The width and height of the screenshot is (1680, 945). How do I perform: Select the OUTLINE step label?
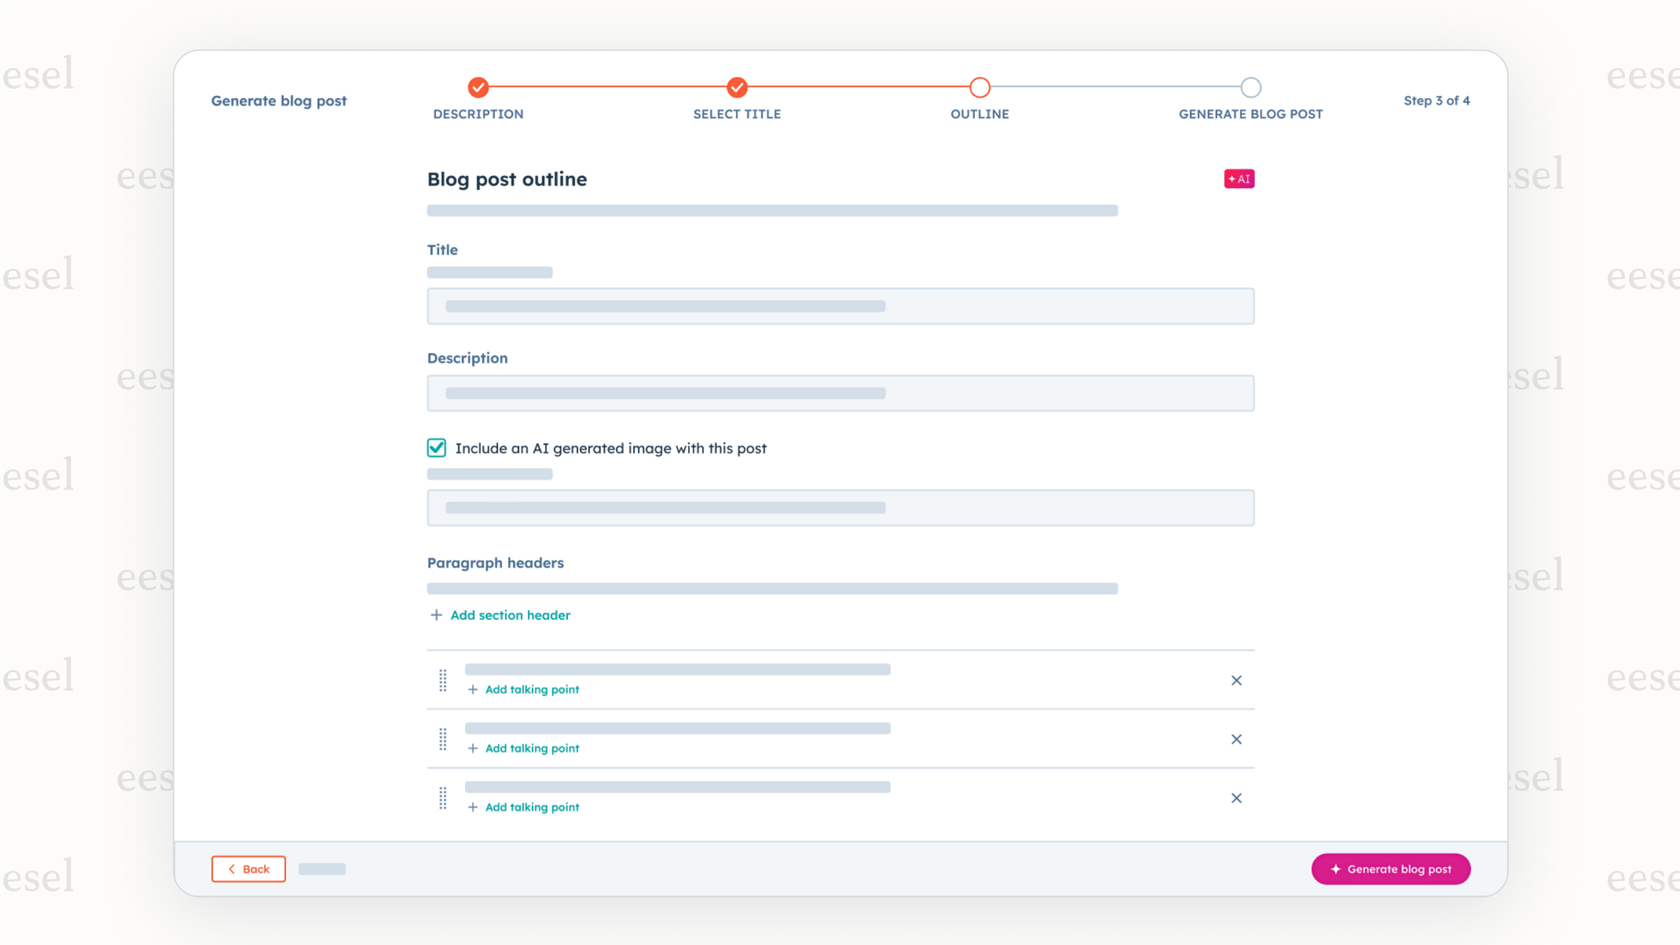(980, 114)
